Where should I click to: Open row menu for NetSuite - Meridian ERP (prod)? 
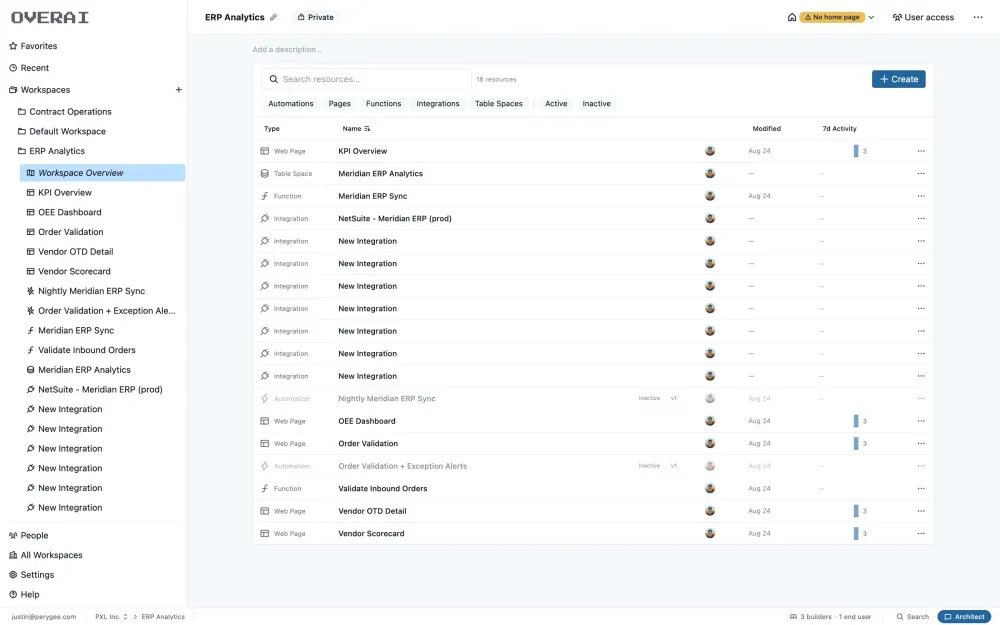point(921,219)
